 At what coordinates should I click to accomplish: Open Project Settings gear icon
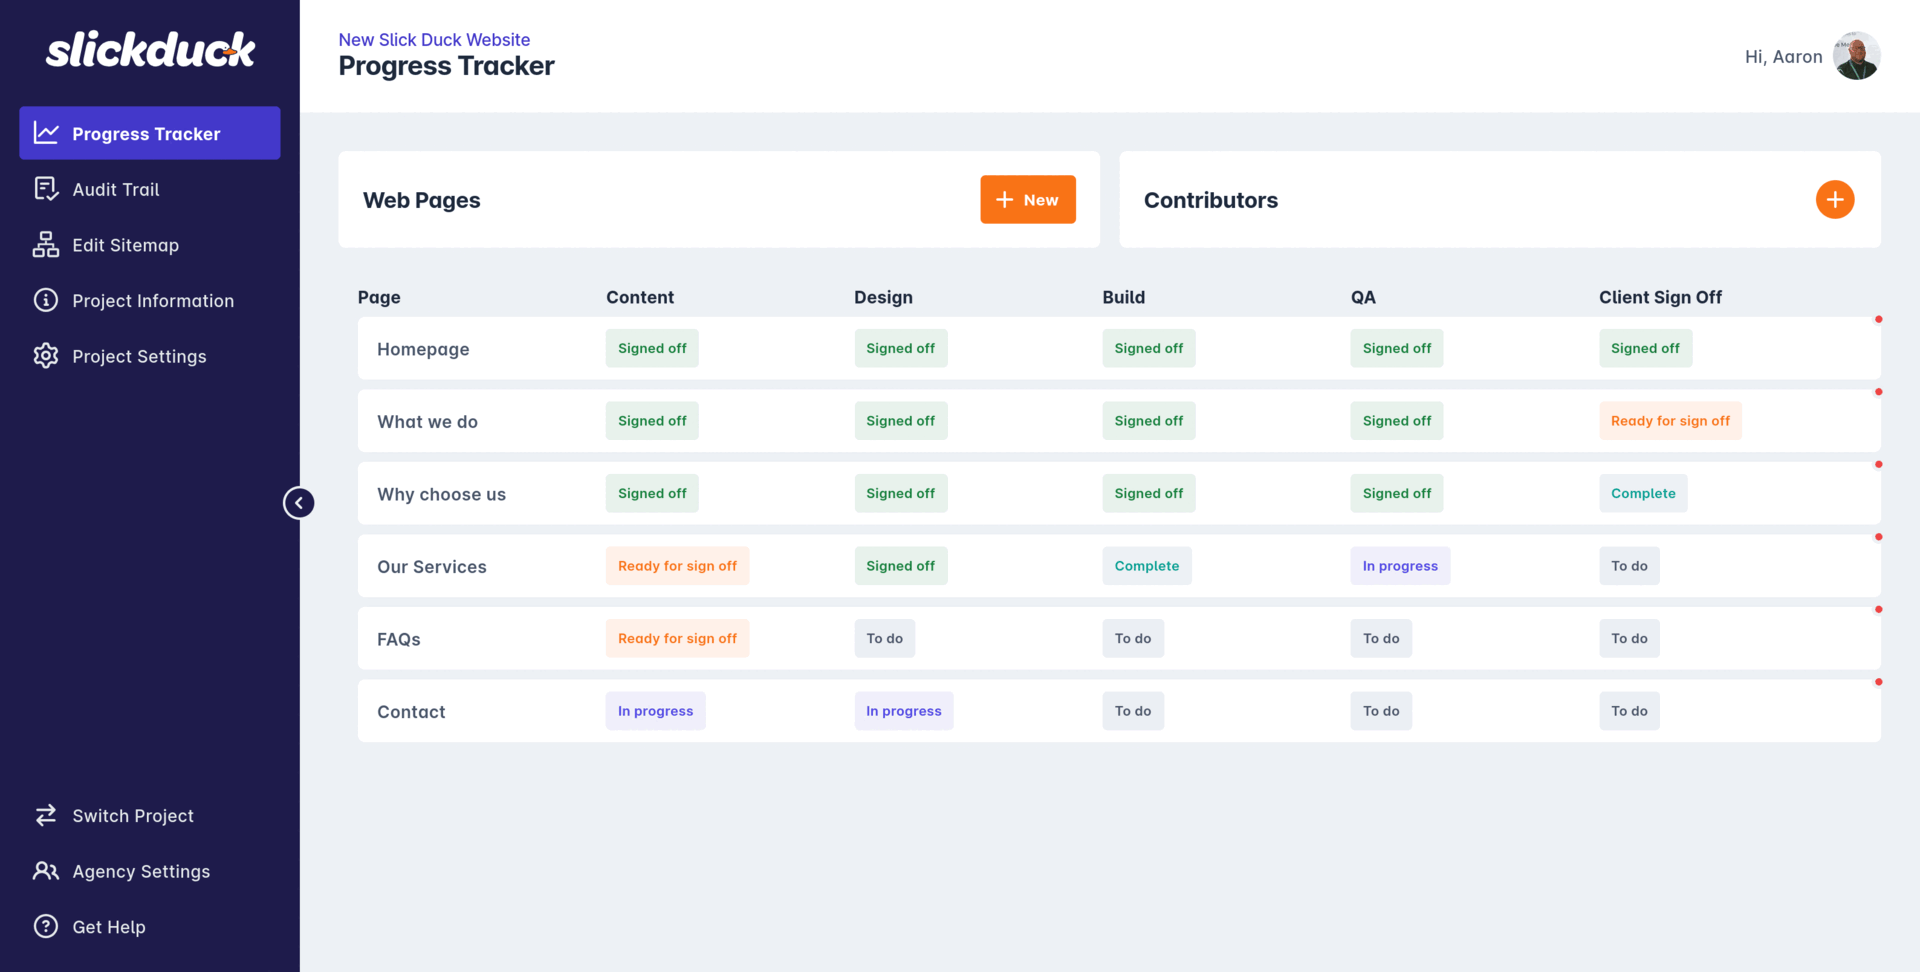click(x=46, y=356)
